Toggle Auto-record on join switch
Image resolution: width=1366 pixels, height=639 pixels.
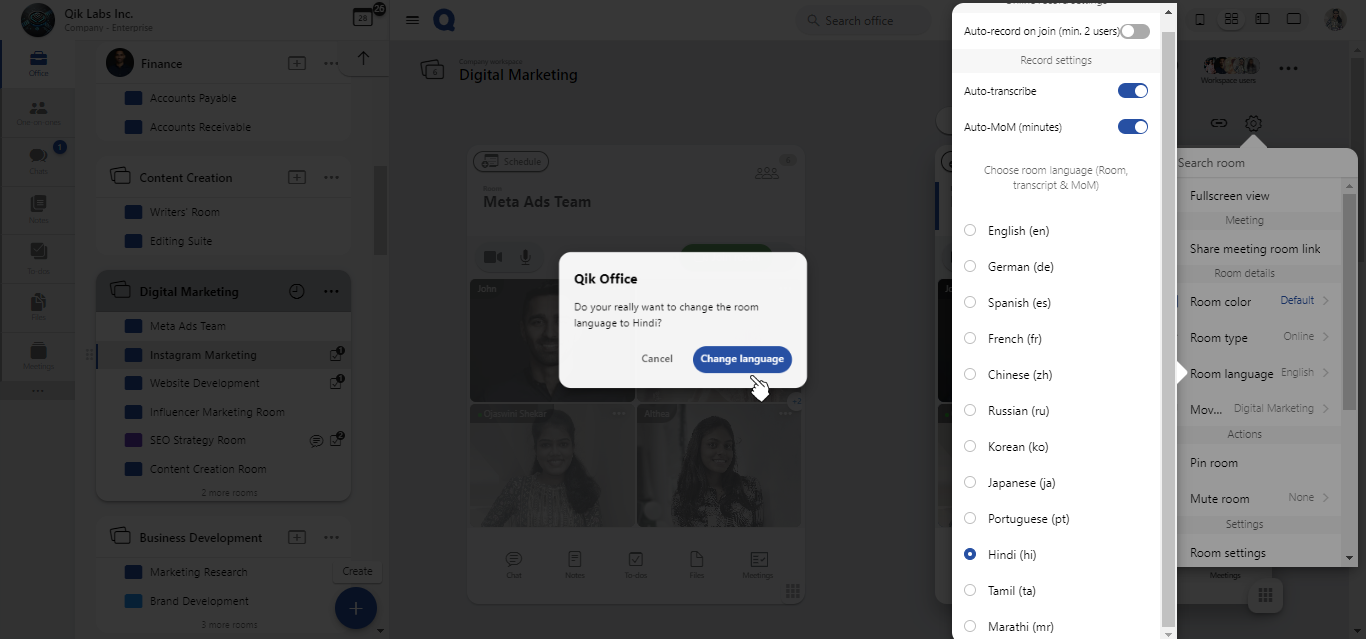[x=1134, y=32]
